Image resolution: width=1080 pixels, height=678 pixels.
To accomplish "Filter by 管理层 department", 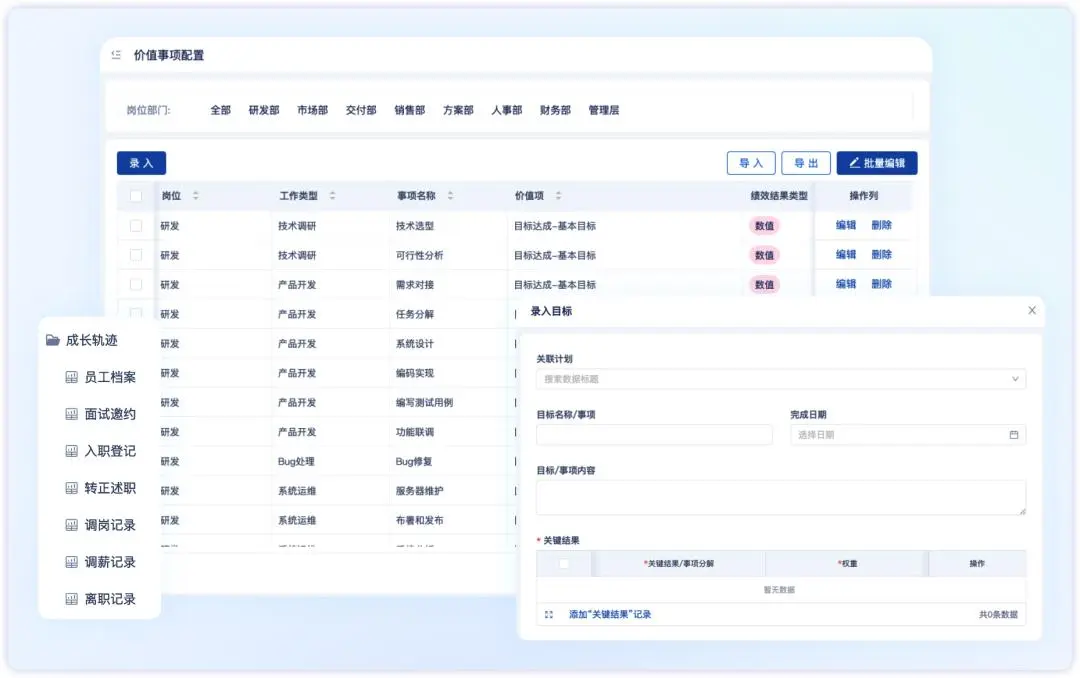I will (x=603, y=110).
